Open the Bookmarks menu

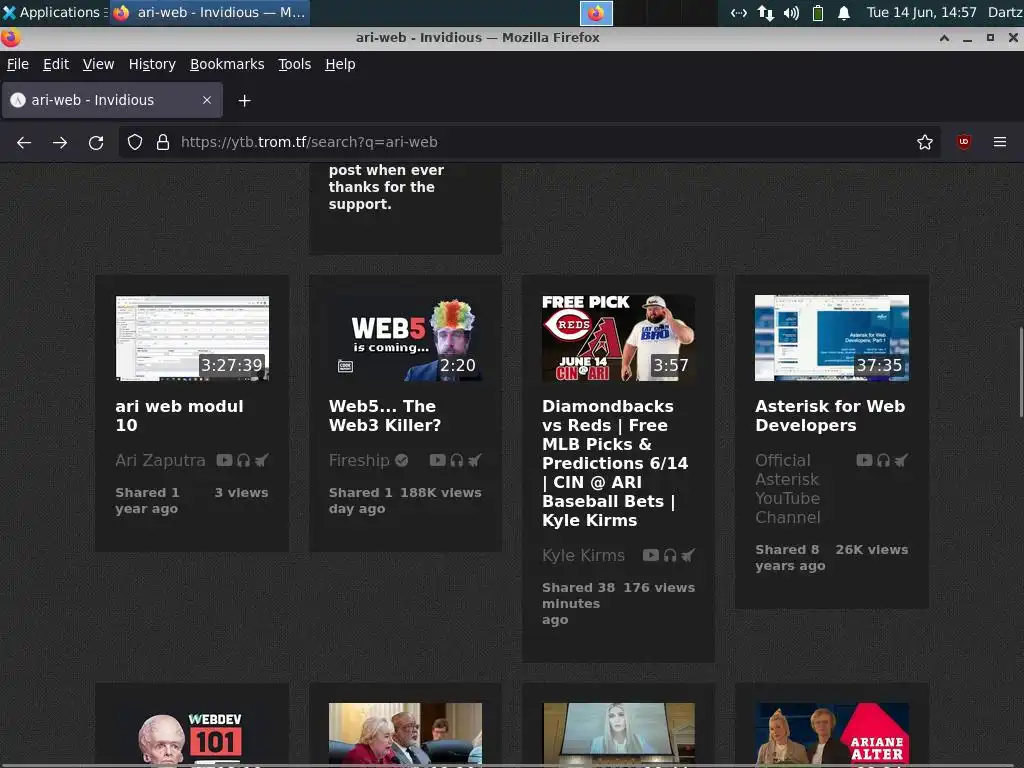(227, 64)
